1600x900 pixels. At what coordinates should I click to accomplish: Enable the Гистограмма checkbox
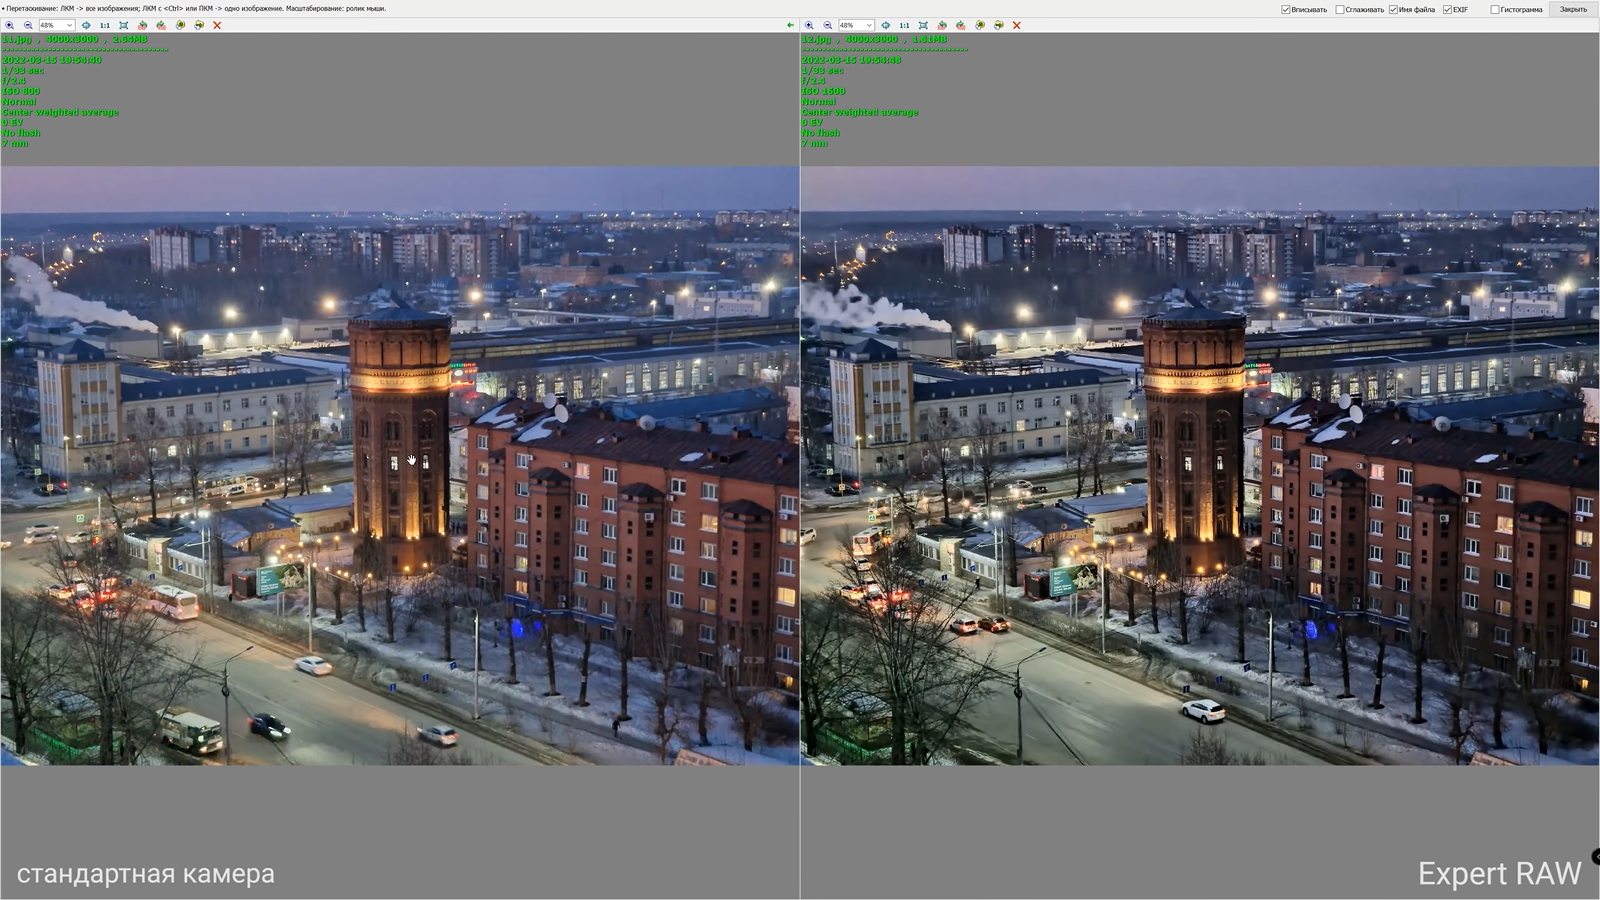tap(1495, 10)
